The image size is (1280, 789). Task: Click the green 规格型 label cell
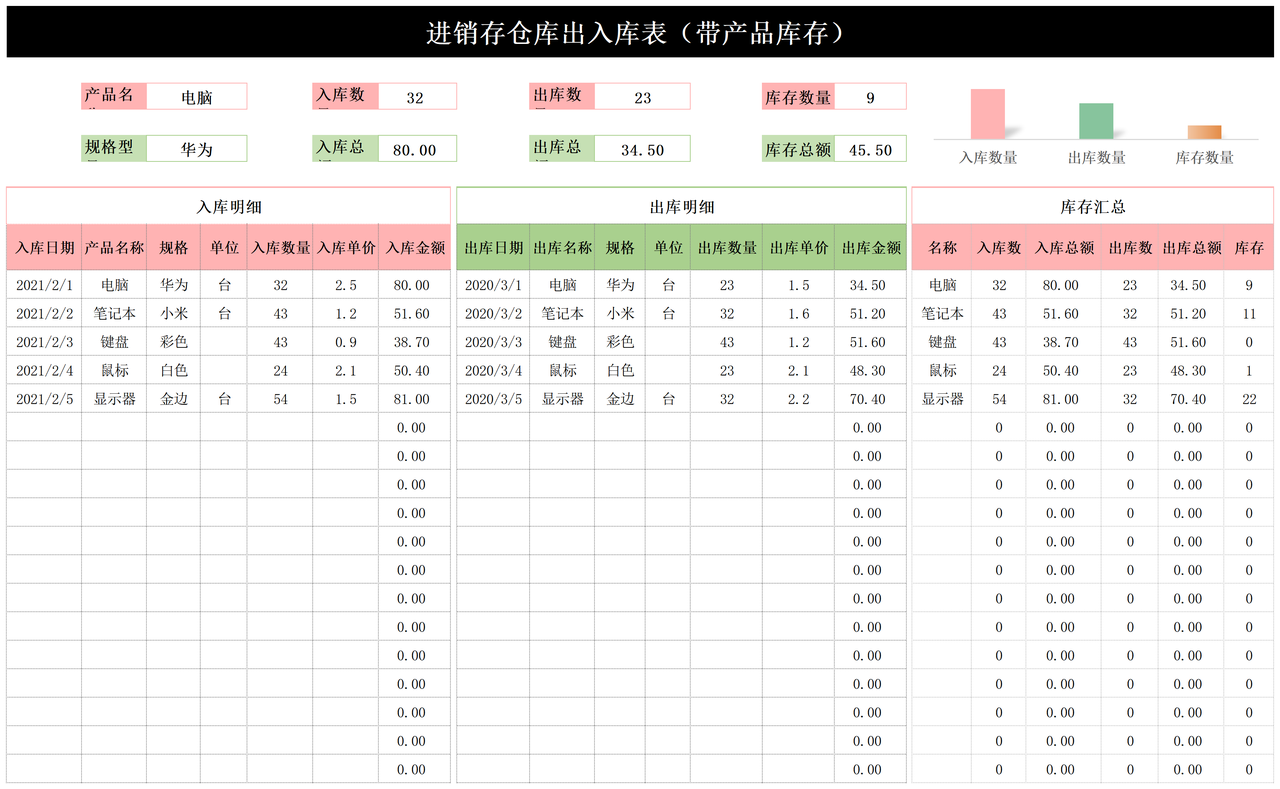click(x=114, y=149)
